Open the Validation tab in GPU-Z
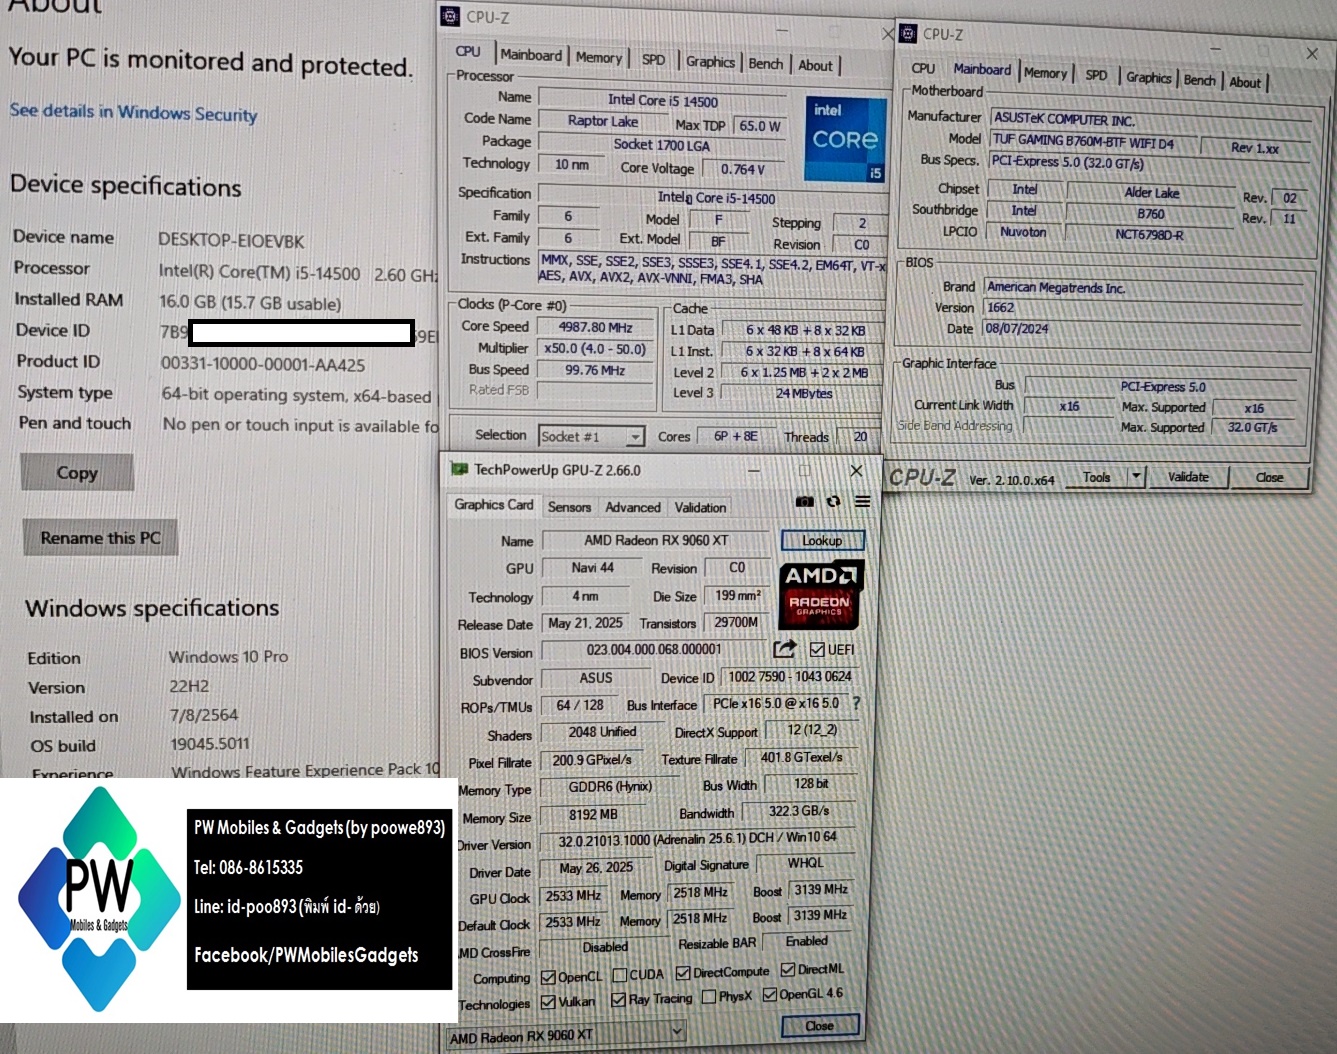The height and width of the screenshot is (1054, 1337). pyautogui.click(x=700, y=507)
